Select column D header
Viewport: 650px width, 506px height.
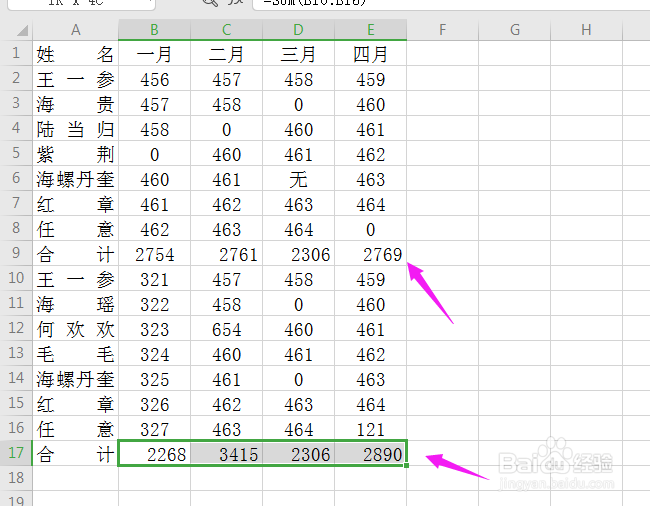click(x=298, y=30)
